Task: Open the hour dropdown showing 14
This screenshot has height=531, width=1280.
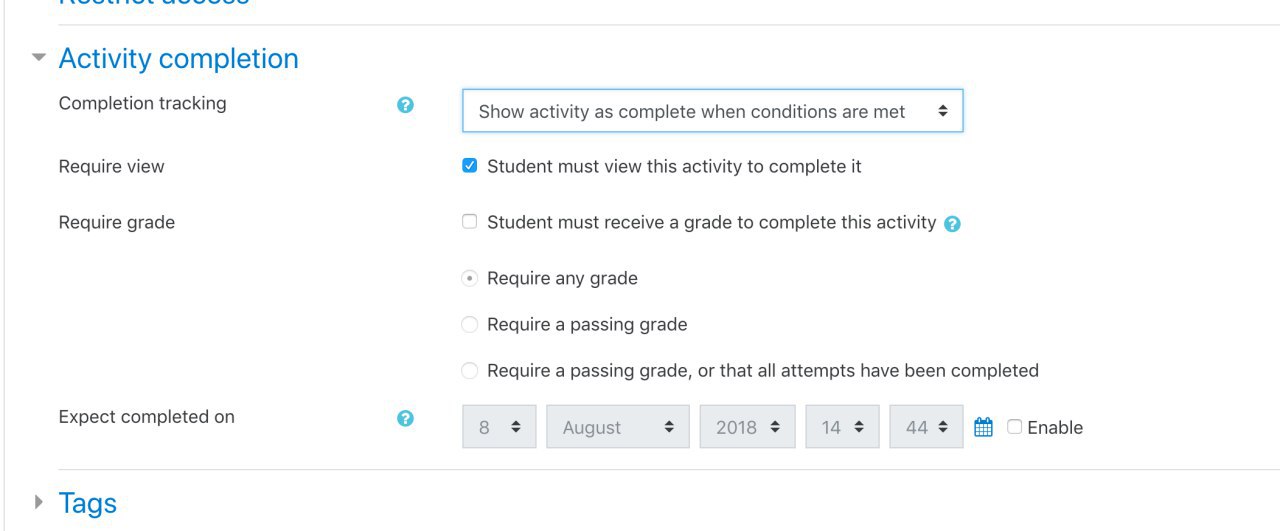Action: [842, 427]
